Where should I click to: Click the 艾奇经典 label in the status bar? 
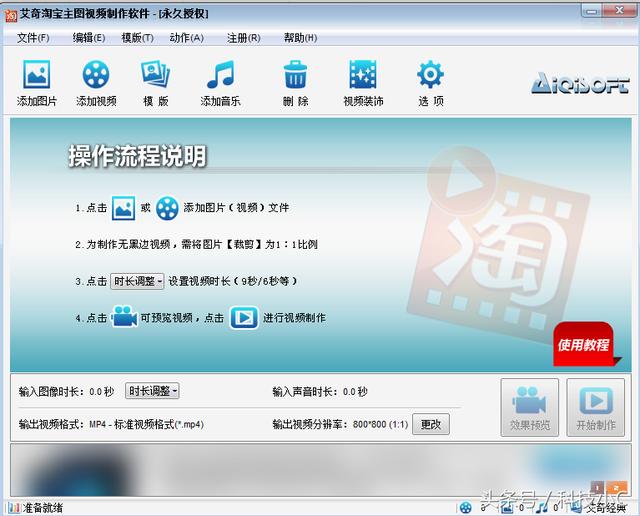click(x=606, y=508)
